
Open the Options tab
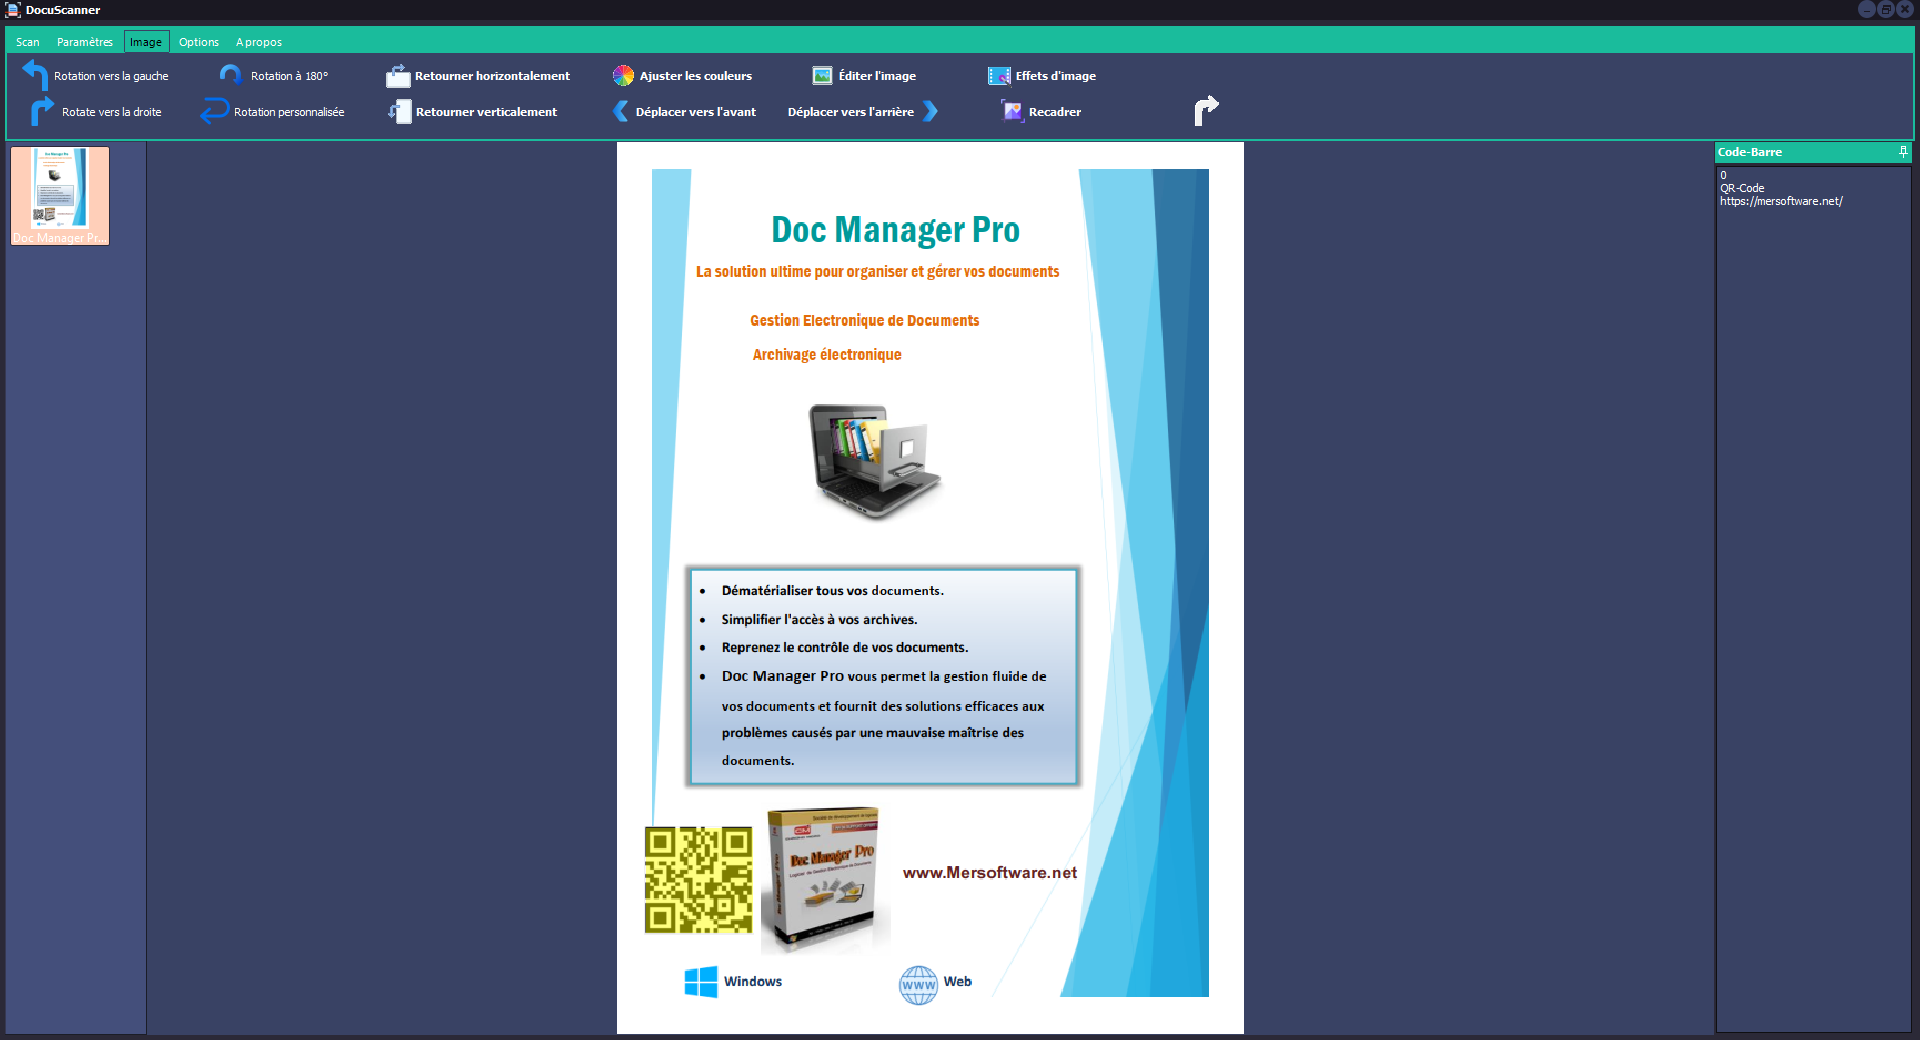pyautogui.click(x=199, y=42)
